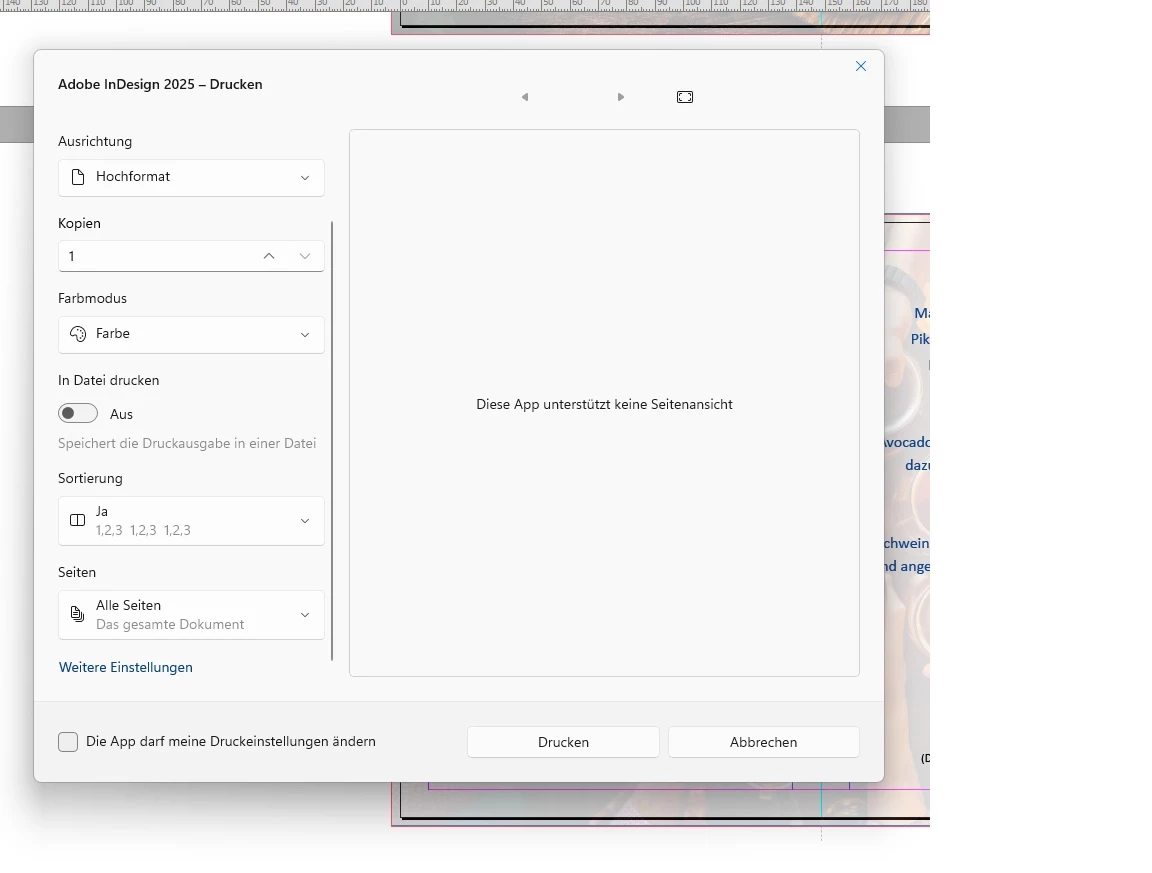
Task: Click the pages icon beside Alle Seiten
Action: (x=77, y=614)
